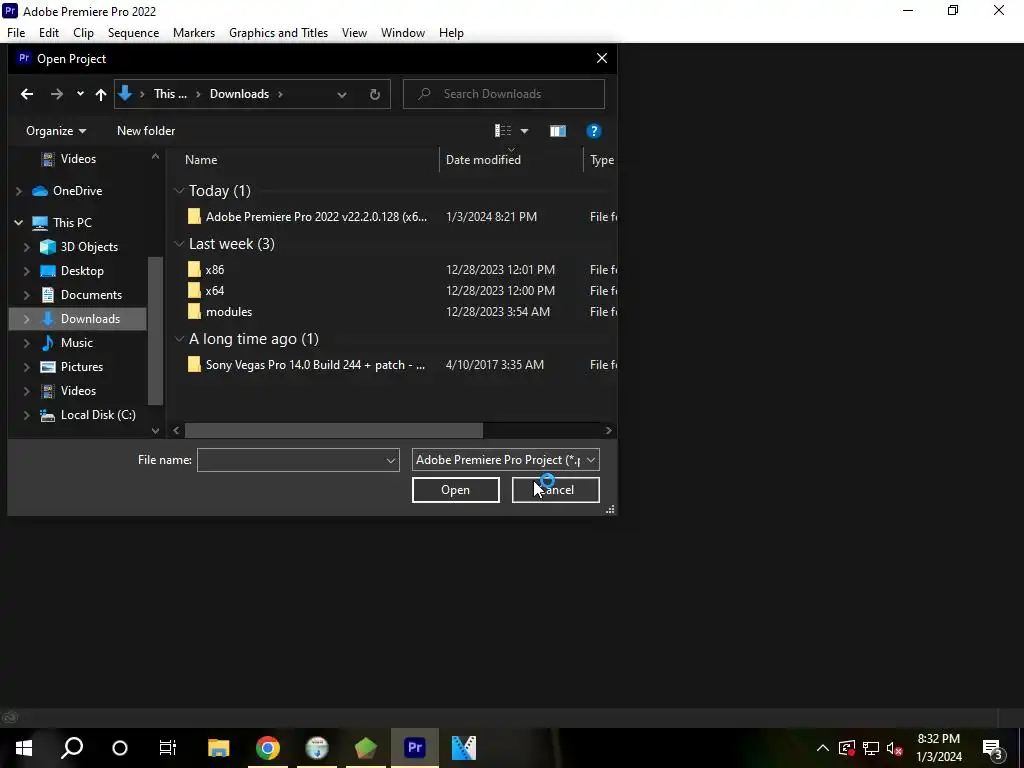
Task: Open 3D Objects in navigation pane
Action: 89,247
